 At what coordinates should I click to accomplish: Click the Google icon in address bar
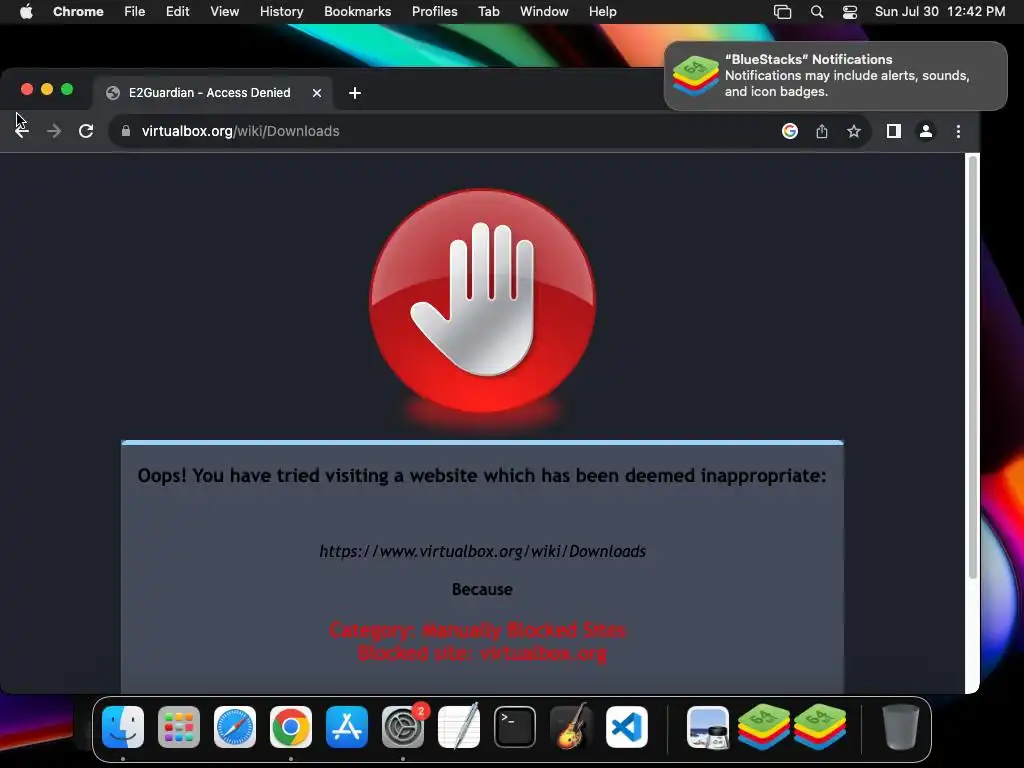[x=790, y=131]
